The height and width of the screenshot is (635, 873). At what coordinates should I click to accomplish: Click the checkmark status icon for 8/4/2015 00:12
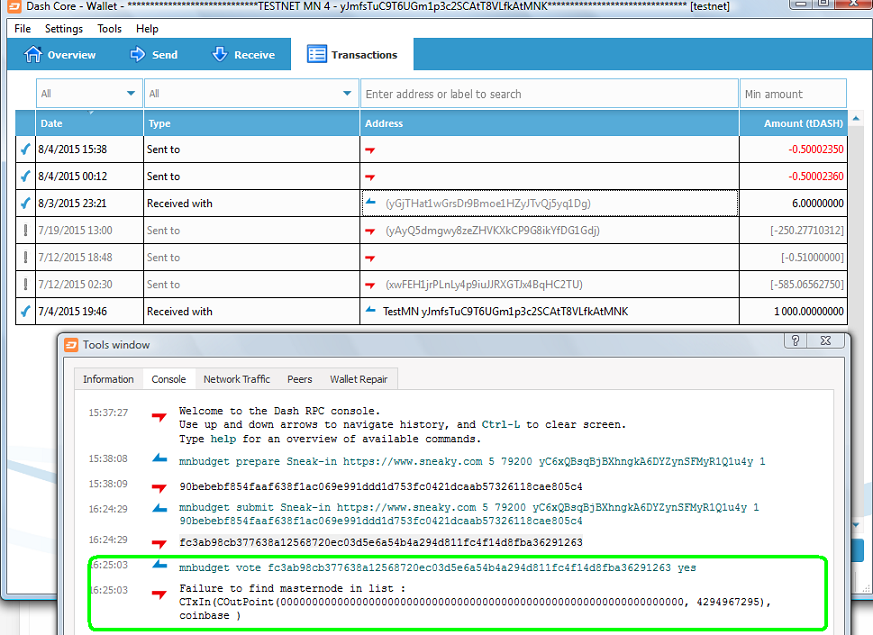click(x=25, y=176)
